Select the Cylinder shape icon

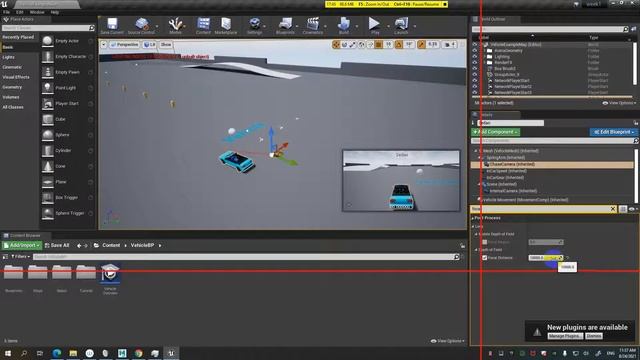48,150
